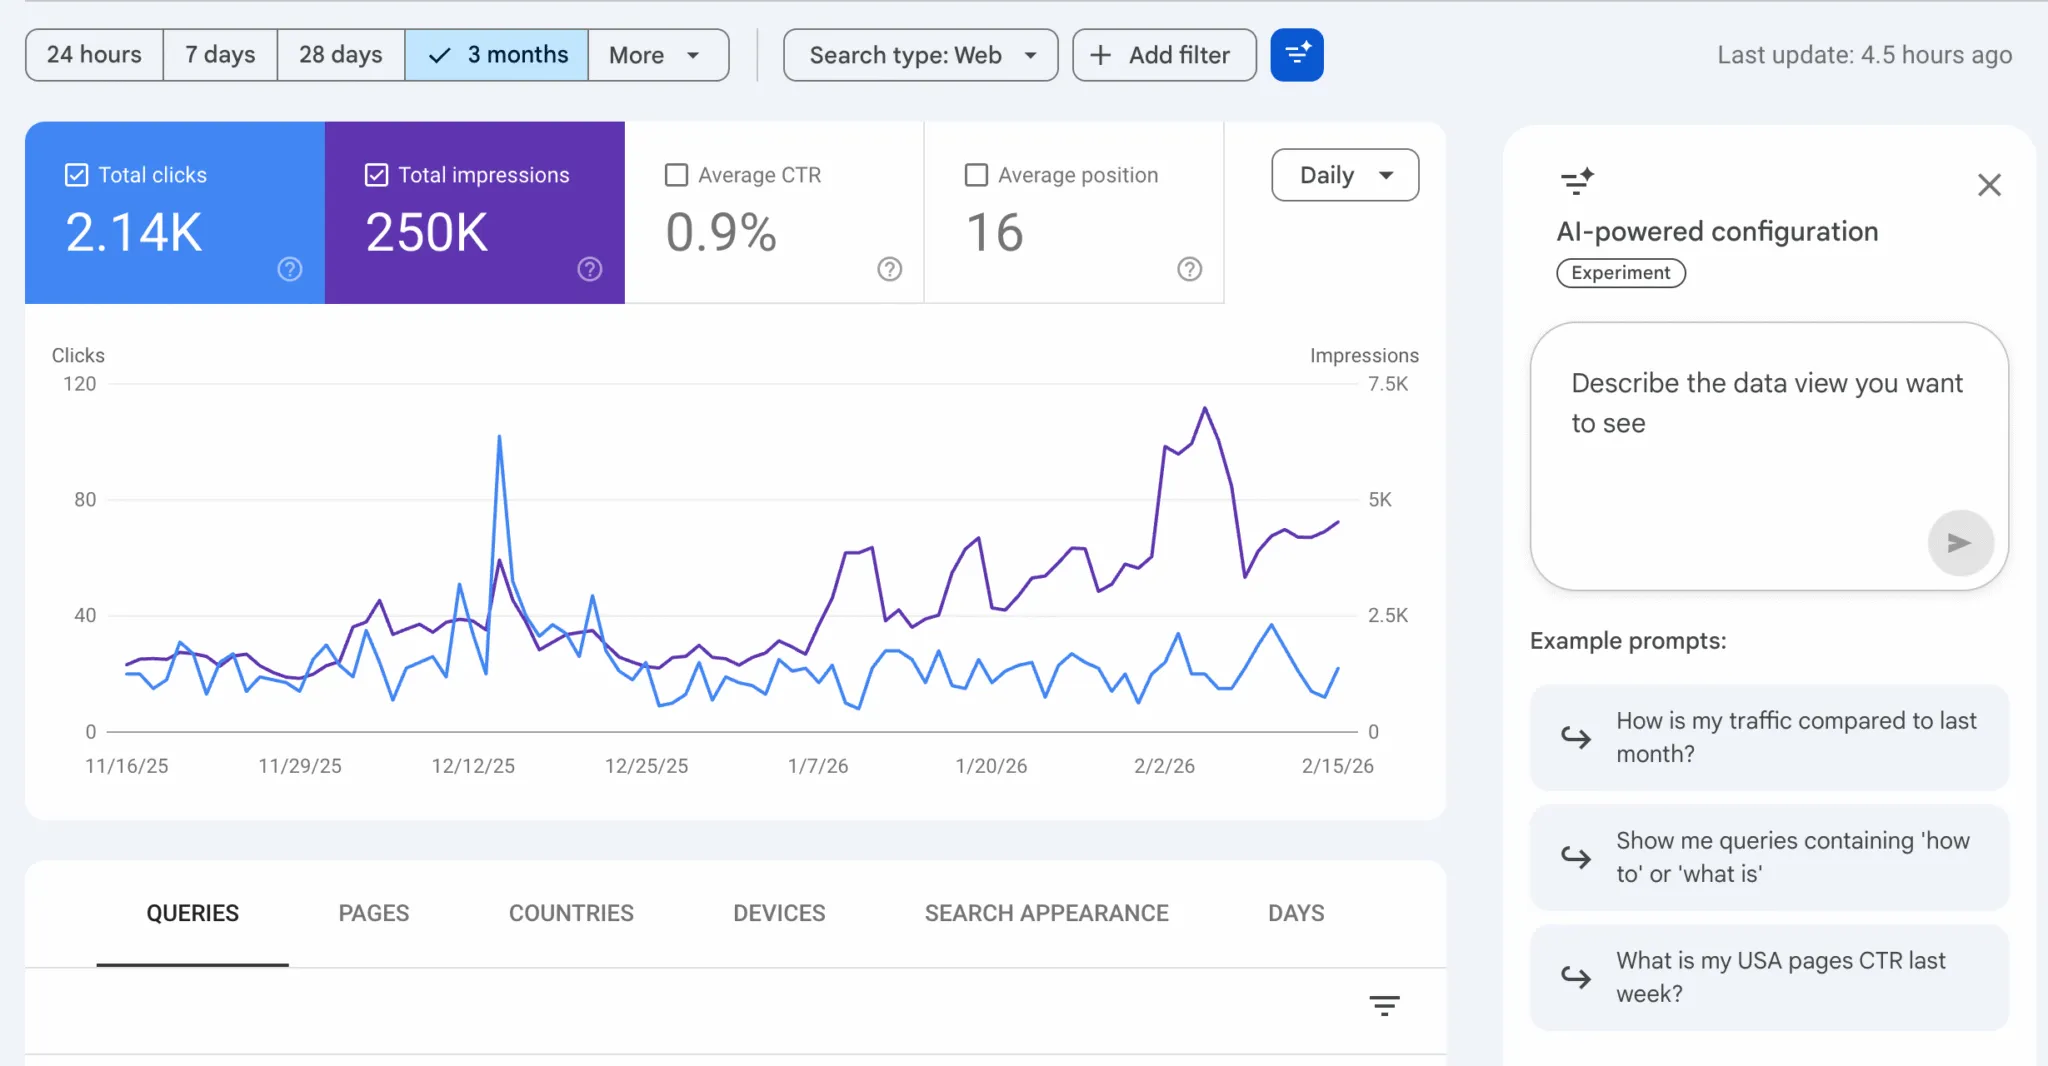Uncheck the Total impressions checkbox
This screenshot has height=1066, width=2048.
375,174
